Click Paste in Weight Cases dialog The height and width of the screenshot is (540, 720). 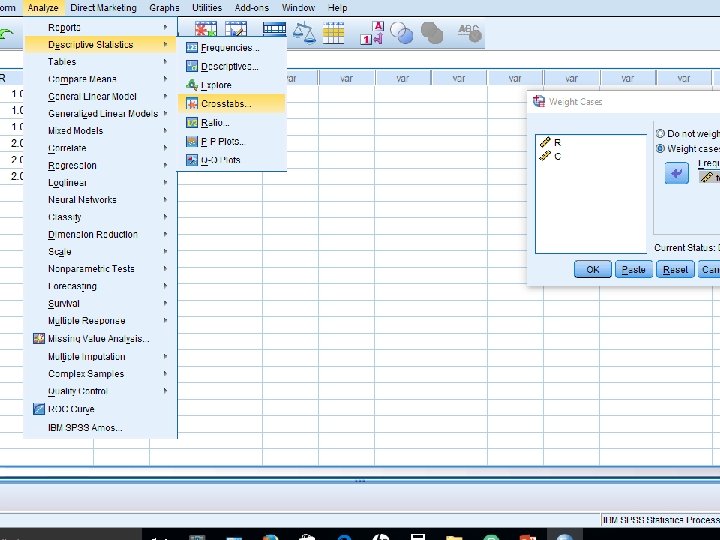point(634,270)
